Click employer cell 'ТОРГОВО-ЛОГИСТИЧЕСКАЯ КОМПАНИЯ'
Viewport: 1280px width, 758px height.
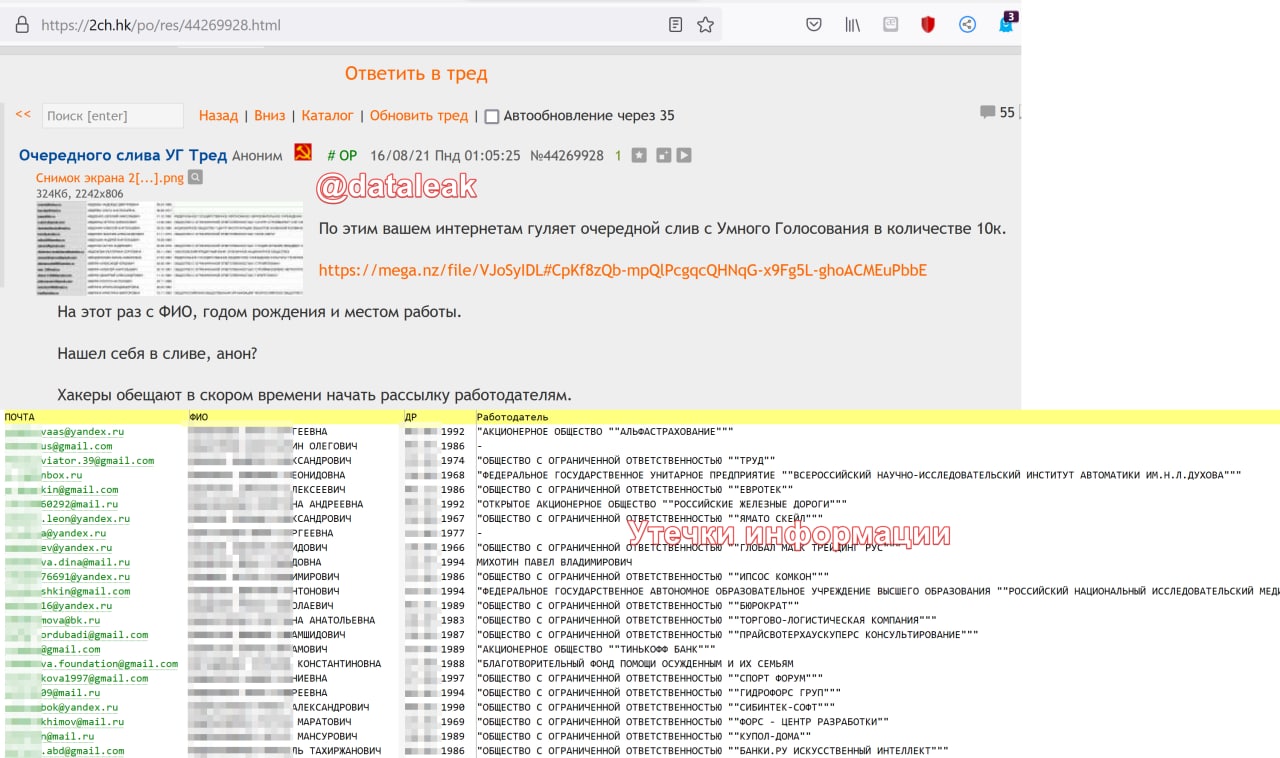point(707,620)
